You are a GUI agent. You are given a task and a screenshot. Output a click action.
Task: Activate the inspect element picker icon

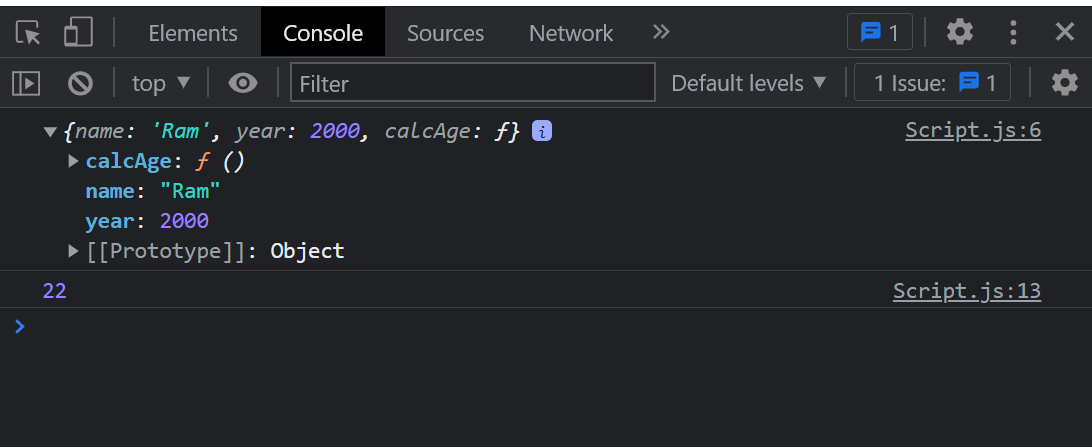pyautogui.click(x=28, y=33)
